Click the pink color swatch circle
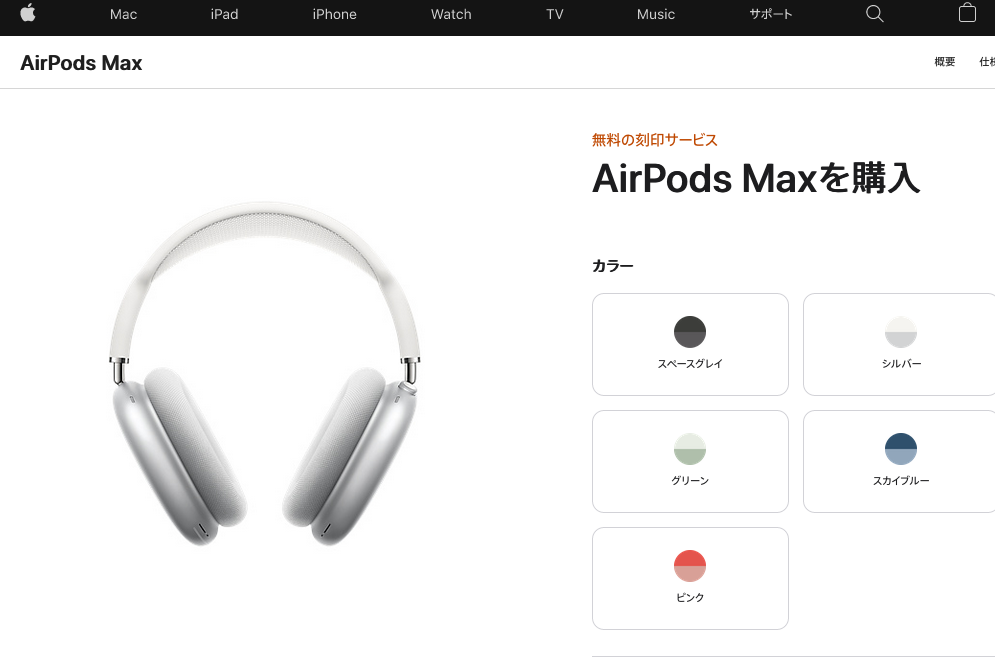This screenshot has height=672, width=995. click(x=690, y=565)
